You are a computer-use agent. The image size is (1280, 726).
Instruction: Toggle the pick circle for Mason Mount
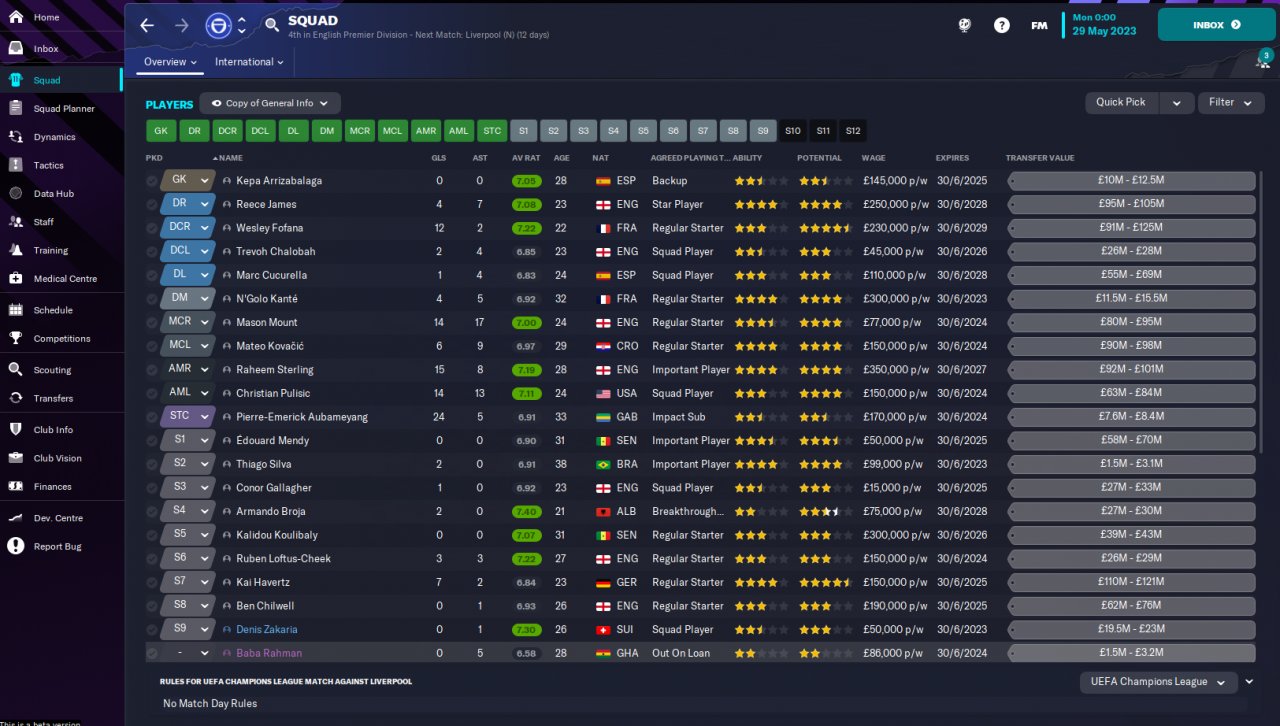click(x=152, y=323)
